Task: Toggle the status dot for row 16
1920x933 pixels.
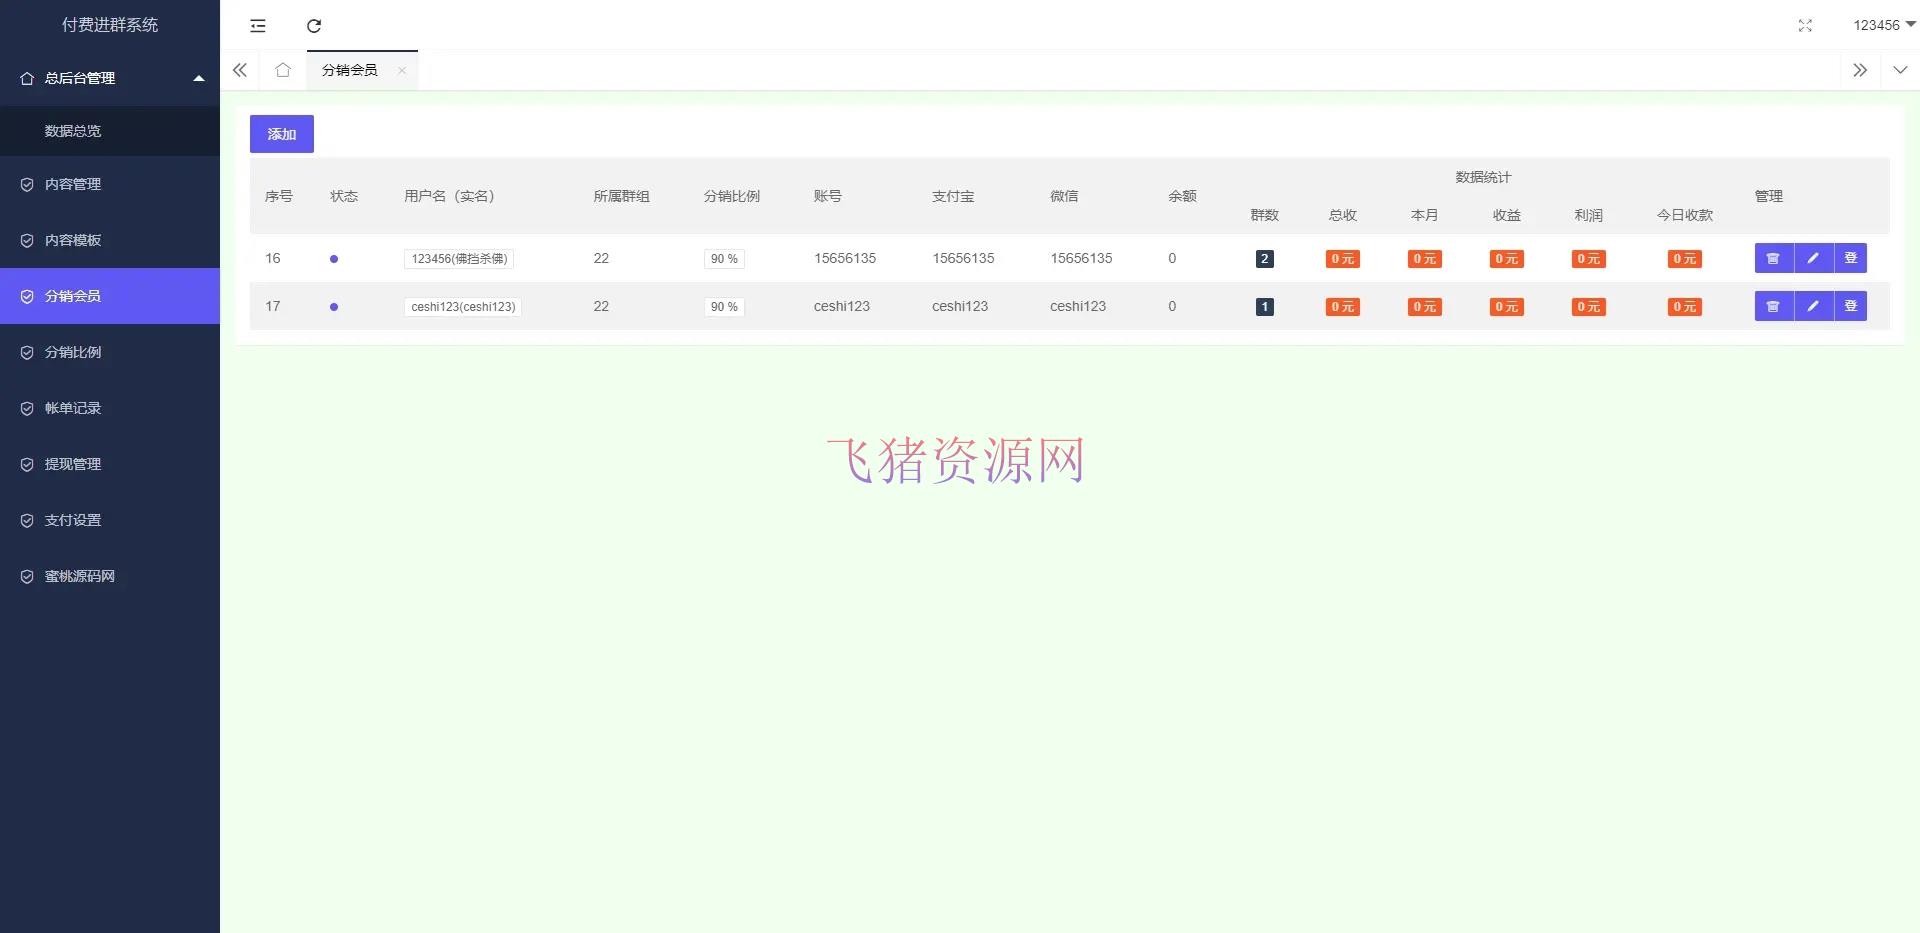Action: point(334,258)
